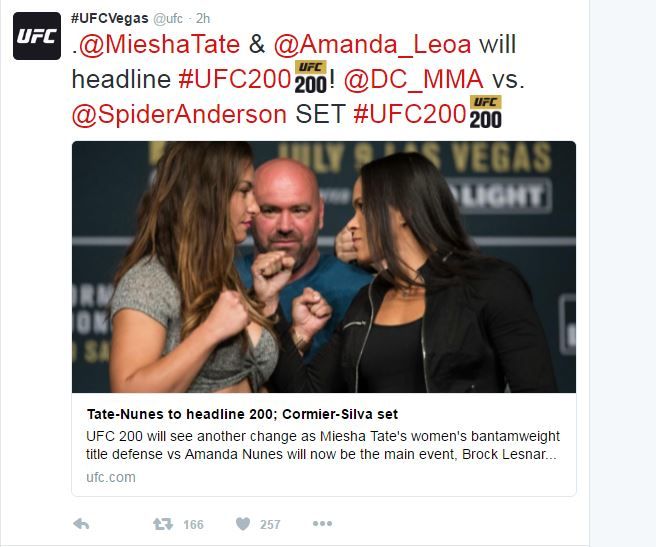The height and width of the screenshot is (547, 656).
Task: Click the 257 likes count
Action: pos(270,524)
